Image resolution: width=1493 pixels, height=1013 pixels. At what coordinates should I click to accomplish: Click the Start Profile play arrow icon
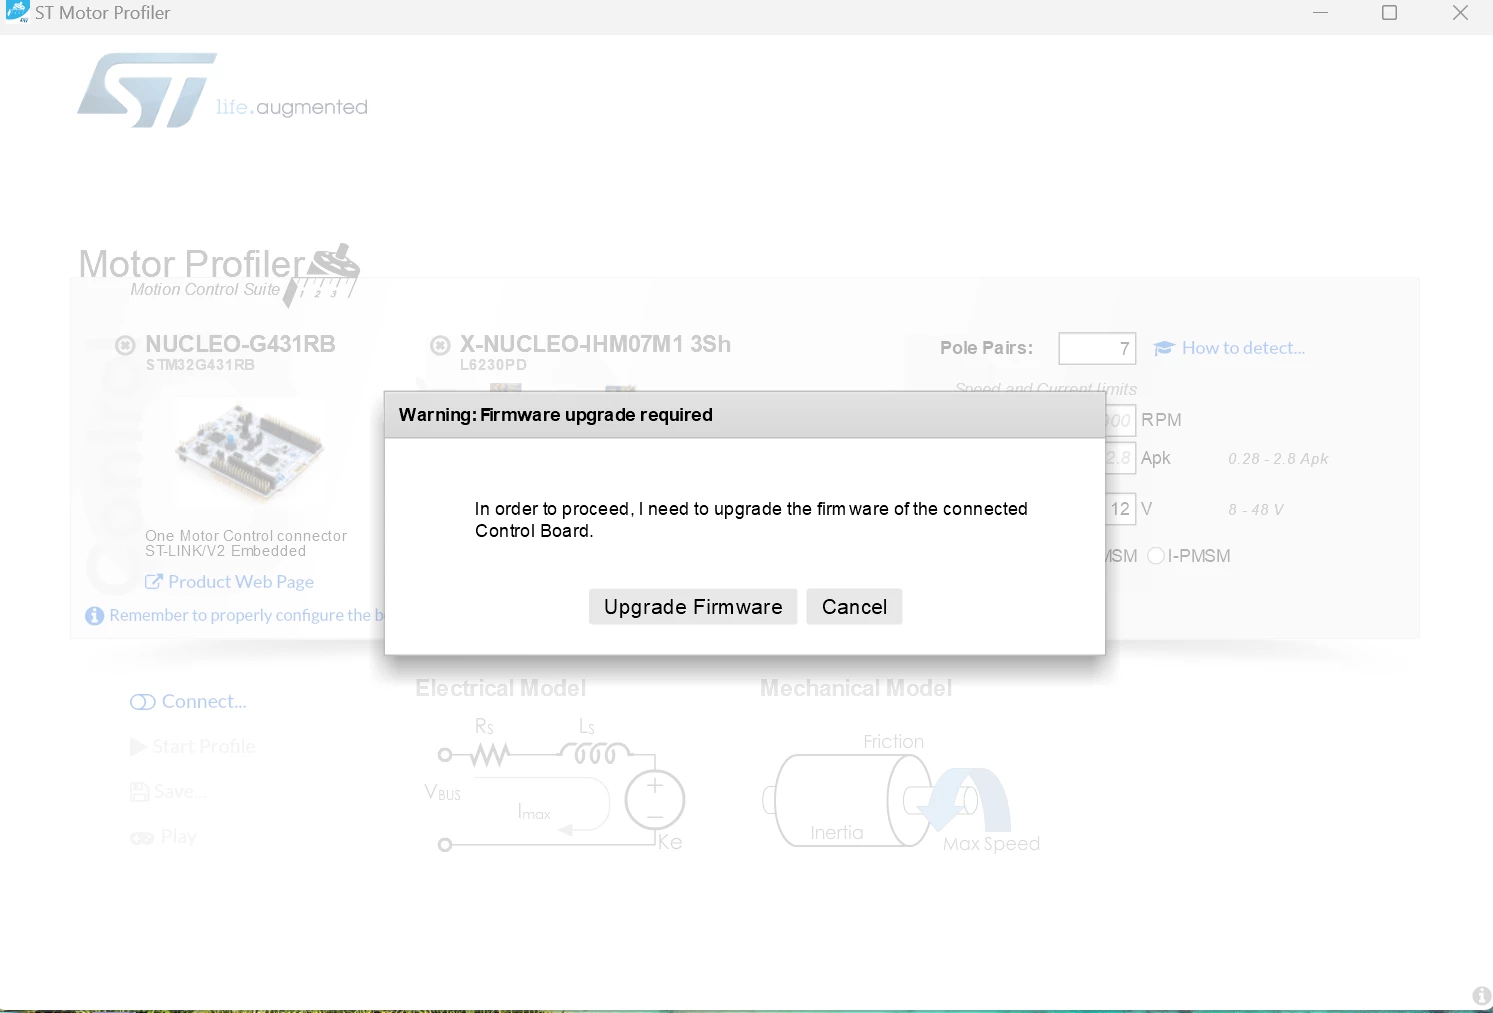tap(138, 747)
